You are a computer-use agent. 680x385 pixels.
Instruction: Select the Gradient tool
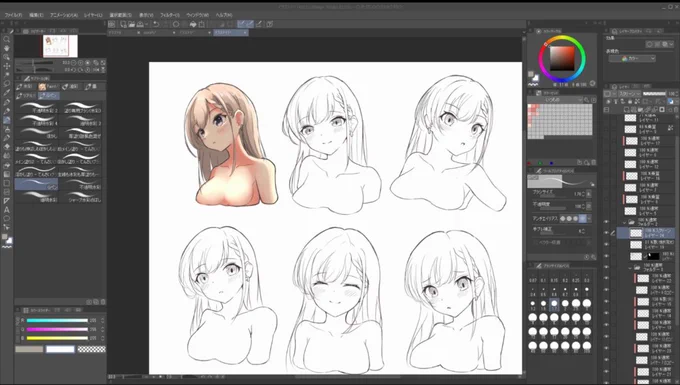coord(7,174)
